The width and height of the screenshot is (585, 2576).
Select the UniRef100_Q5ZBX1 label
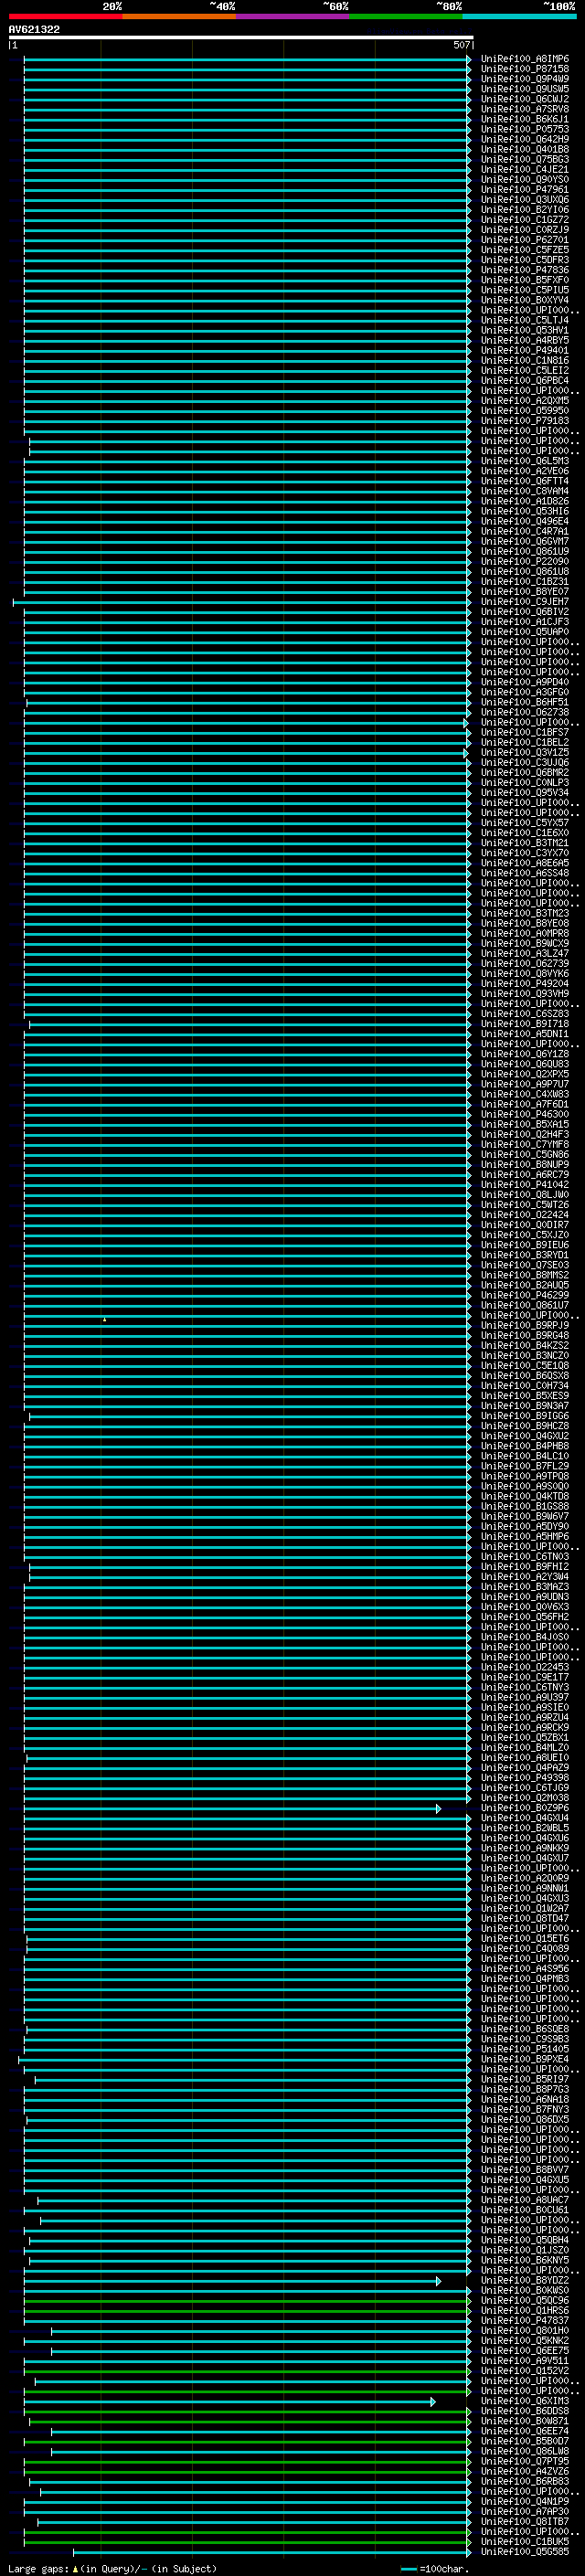pos(525,1737)
